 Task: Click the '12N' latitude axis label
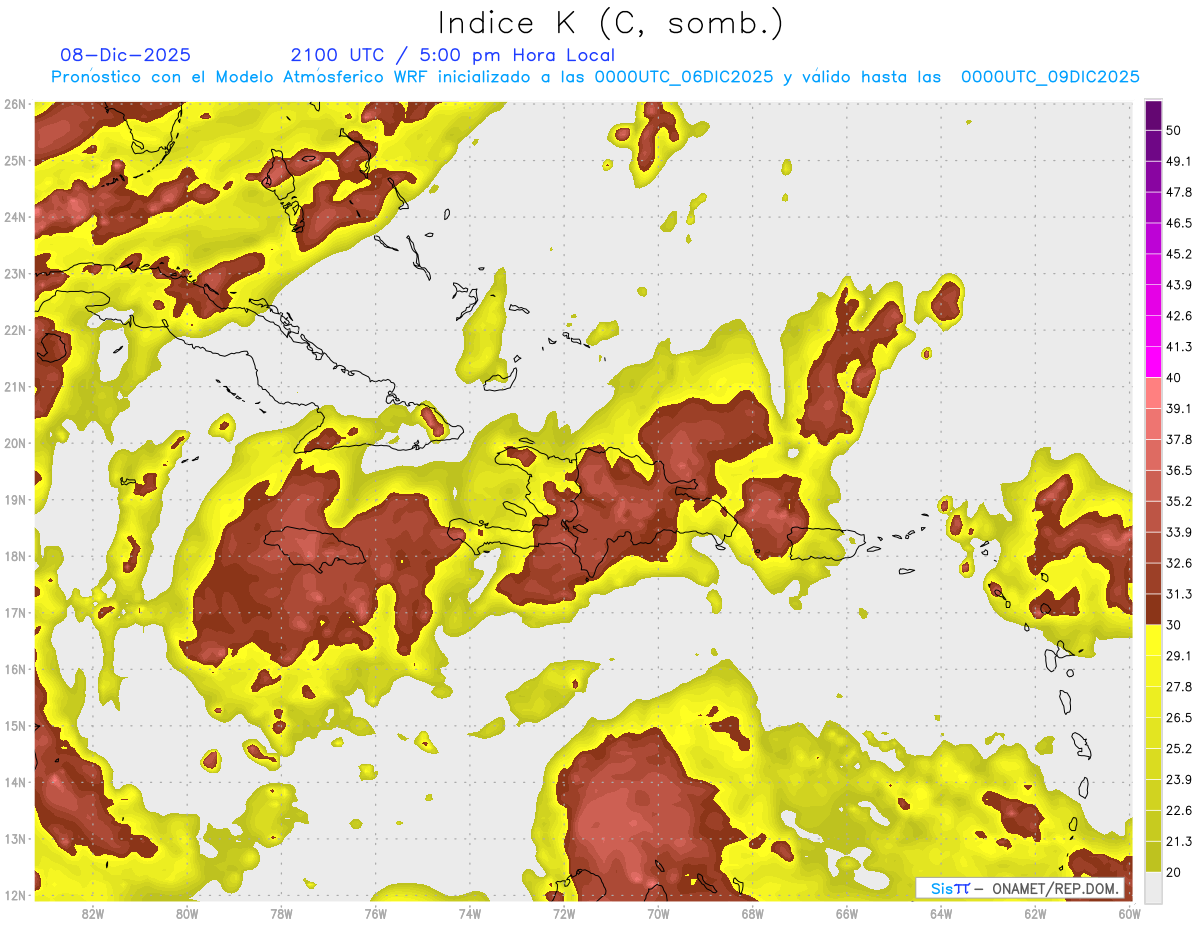coord(15,895)
